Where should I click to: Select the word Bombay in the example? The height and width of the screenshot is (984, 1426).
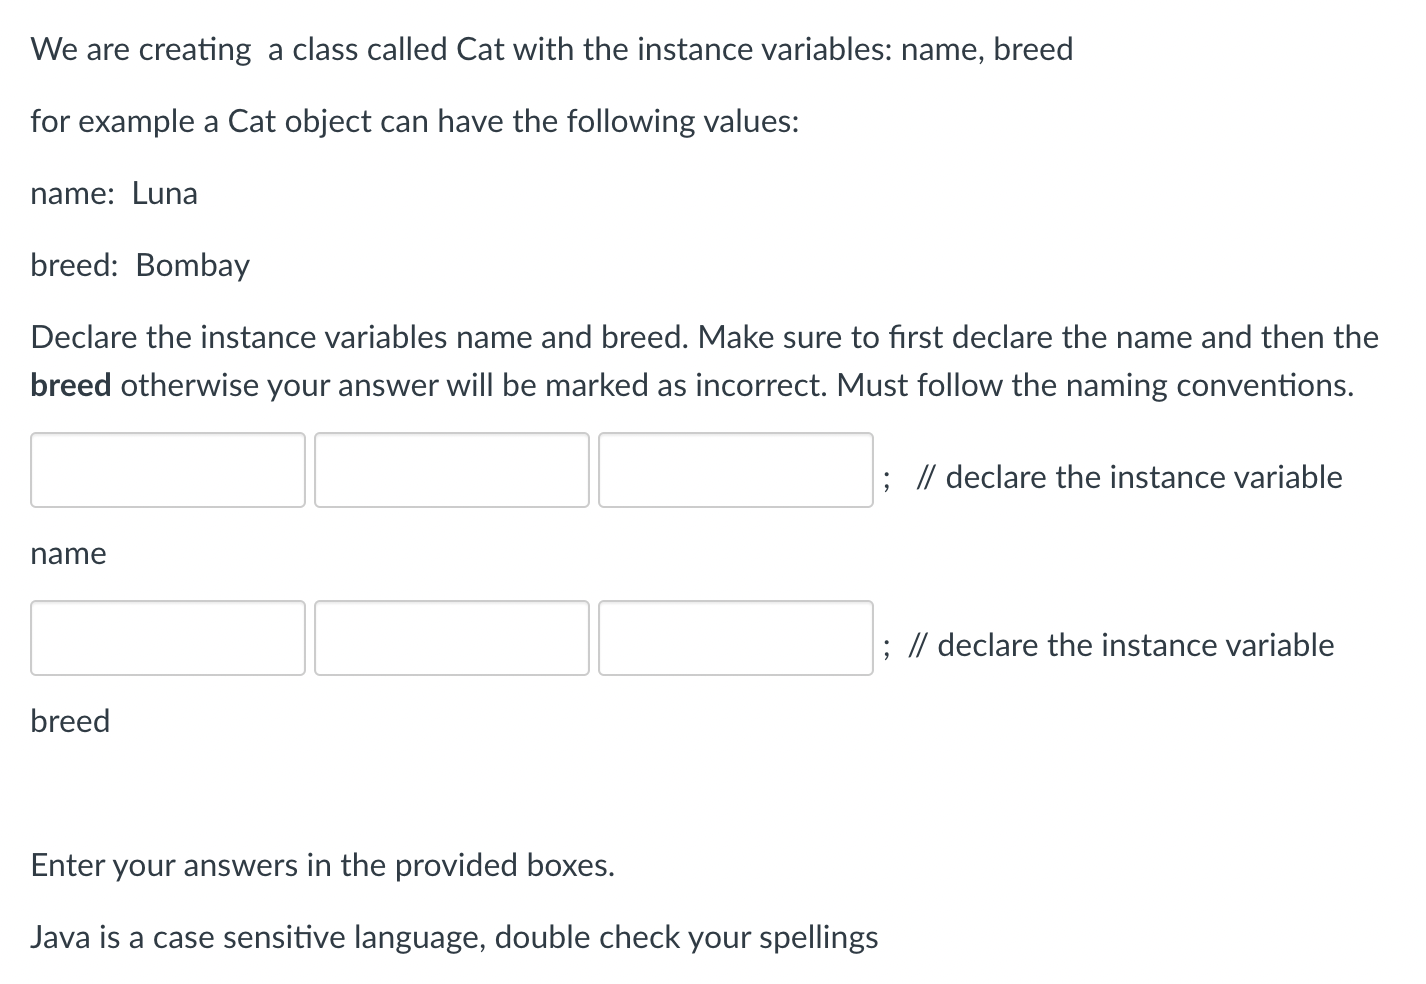coord(193,265)
